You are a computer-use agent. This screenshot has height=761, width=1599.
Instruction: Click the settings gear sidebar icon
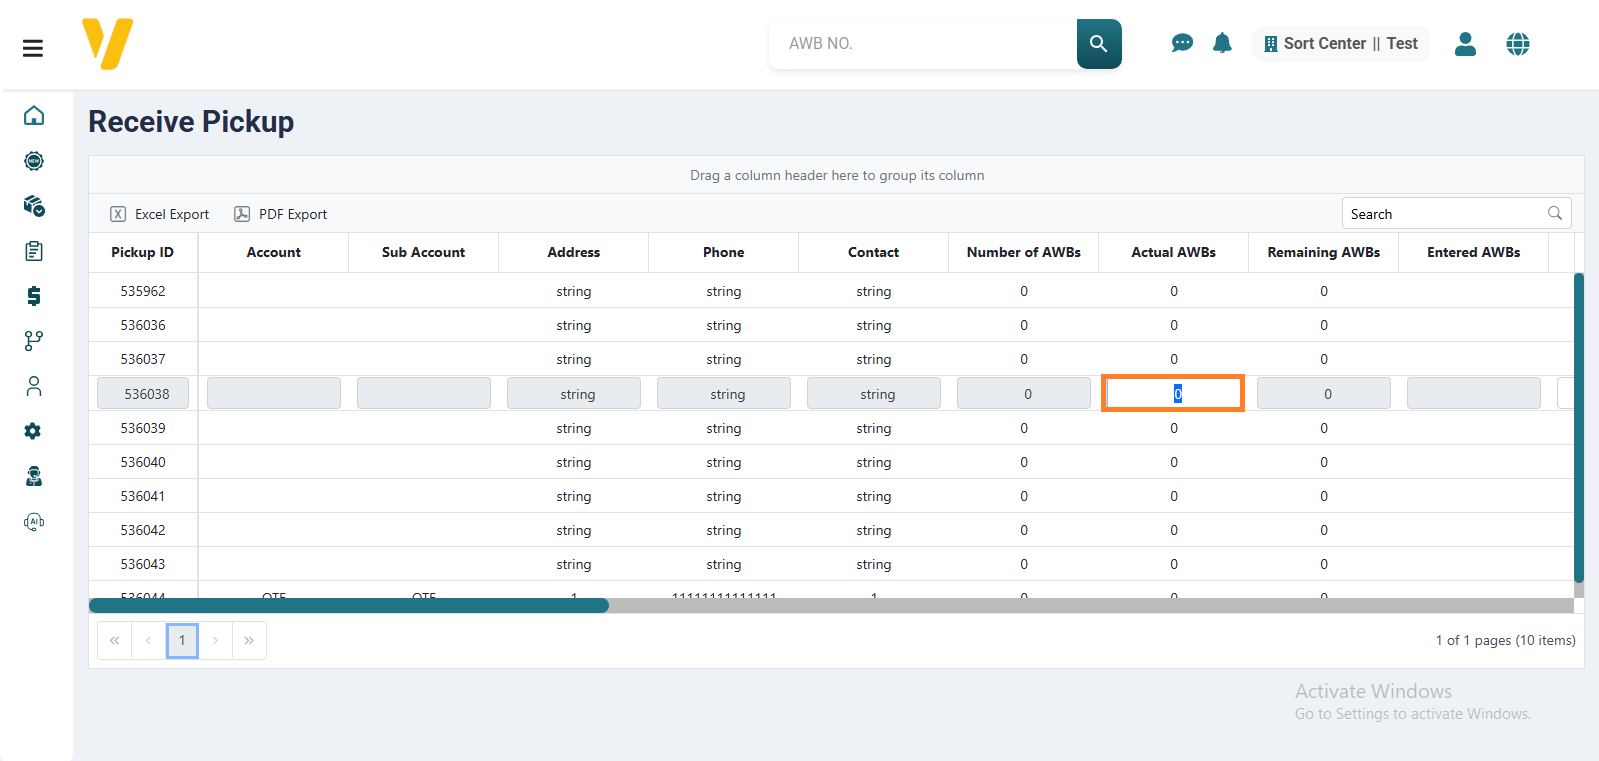(x=33, y=431)
